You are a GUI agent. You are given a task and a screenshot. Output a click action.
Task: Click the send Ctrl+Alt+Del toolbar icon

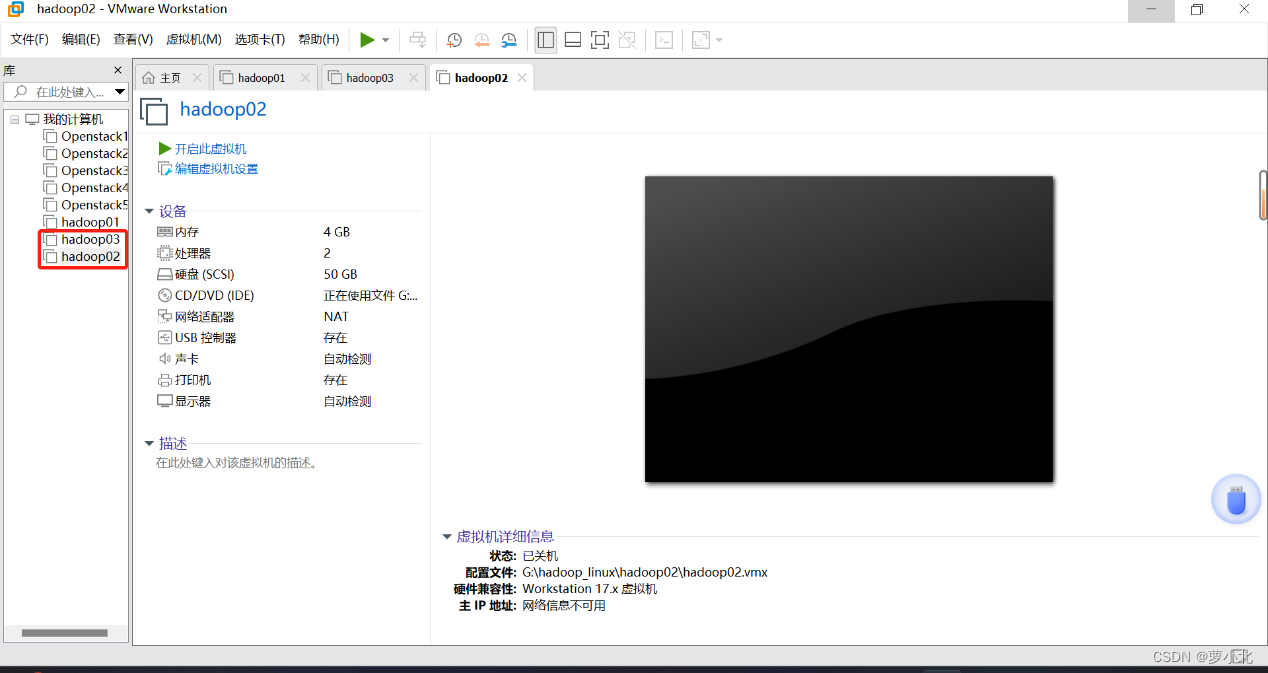418,40
